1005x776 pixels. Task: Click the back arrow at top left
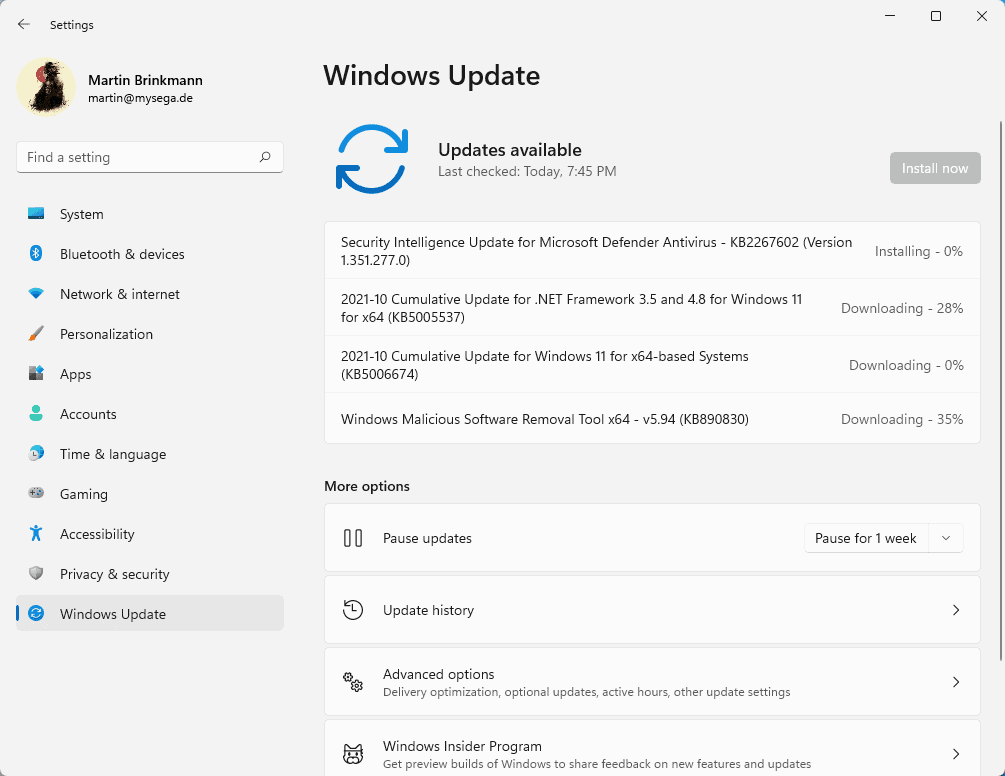click(23, 24)
